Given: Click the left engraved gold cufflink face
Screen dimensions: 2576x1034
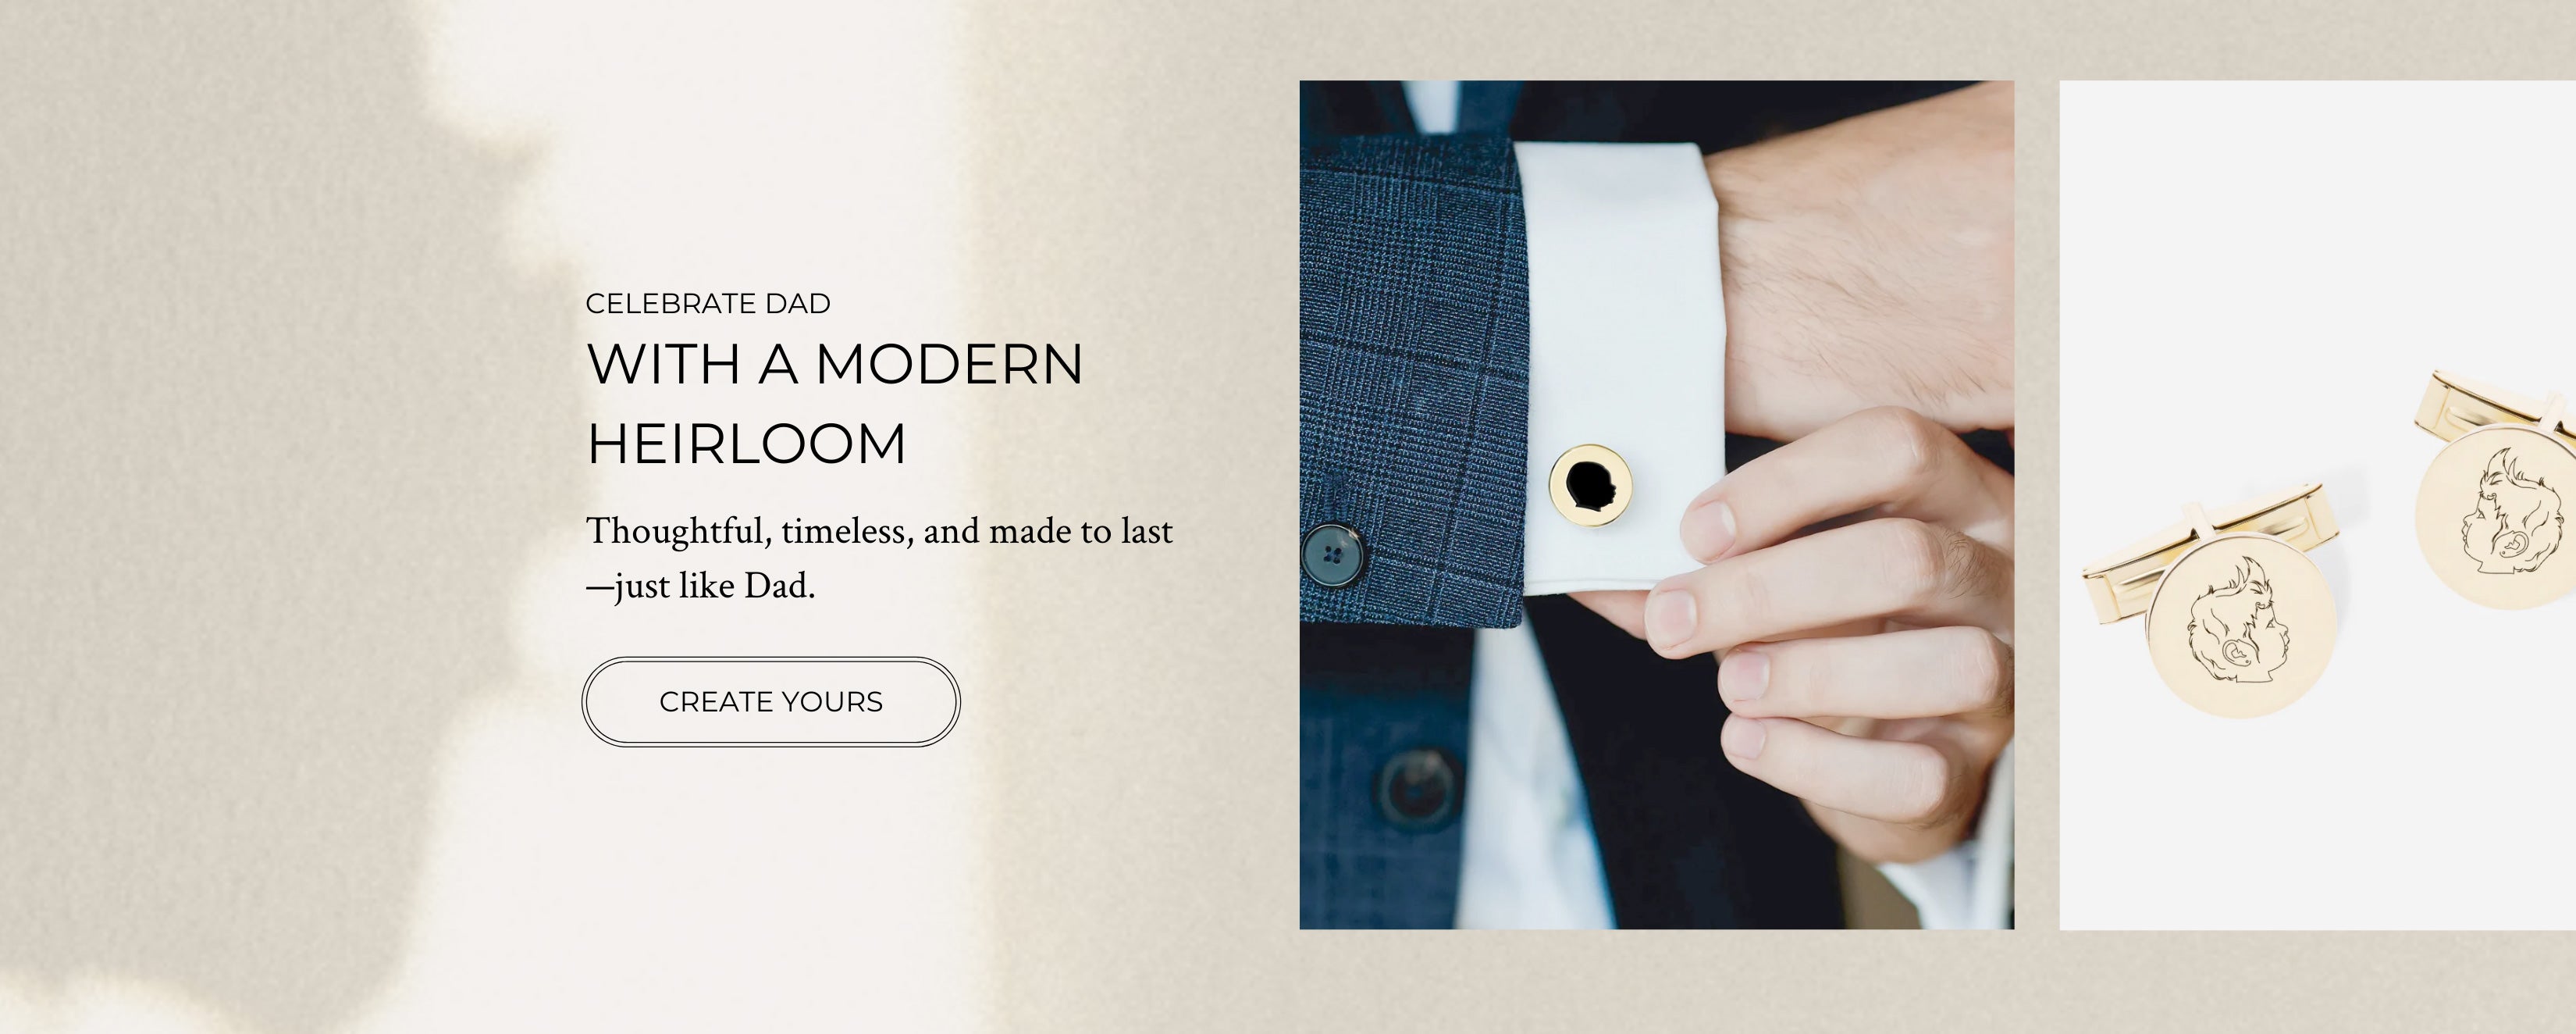Looking at the screenshot, I should [2241, 626].
